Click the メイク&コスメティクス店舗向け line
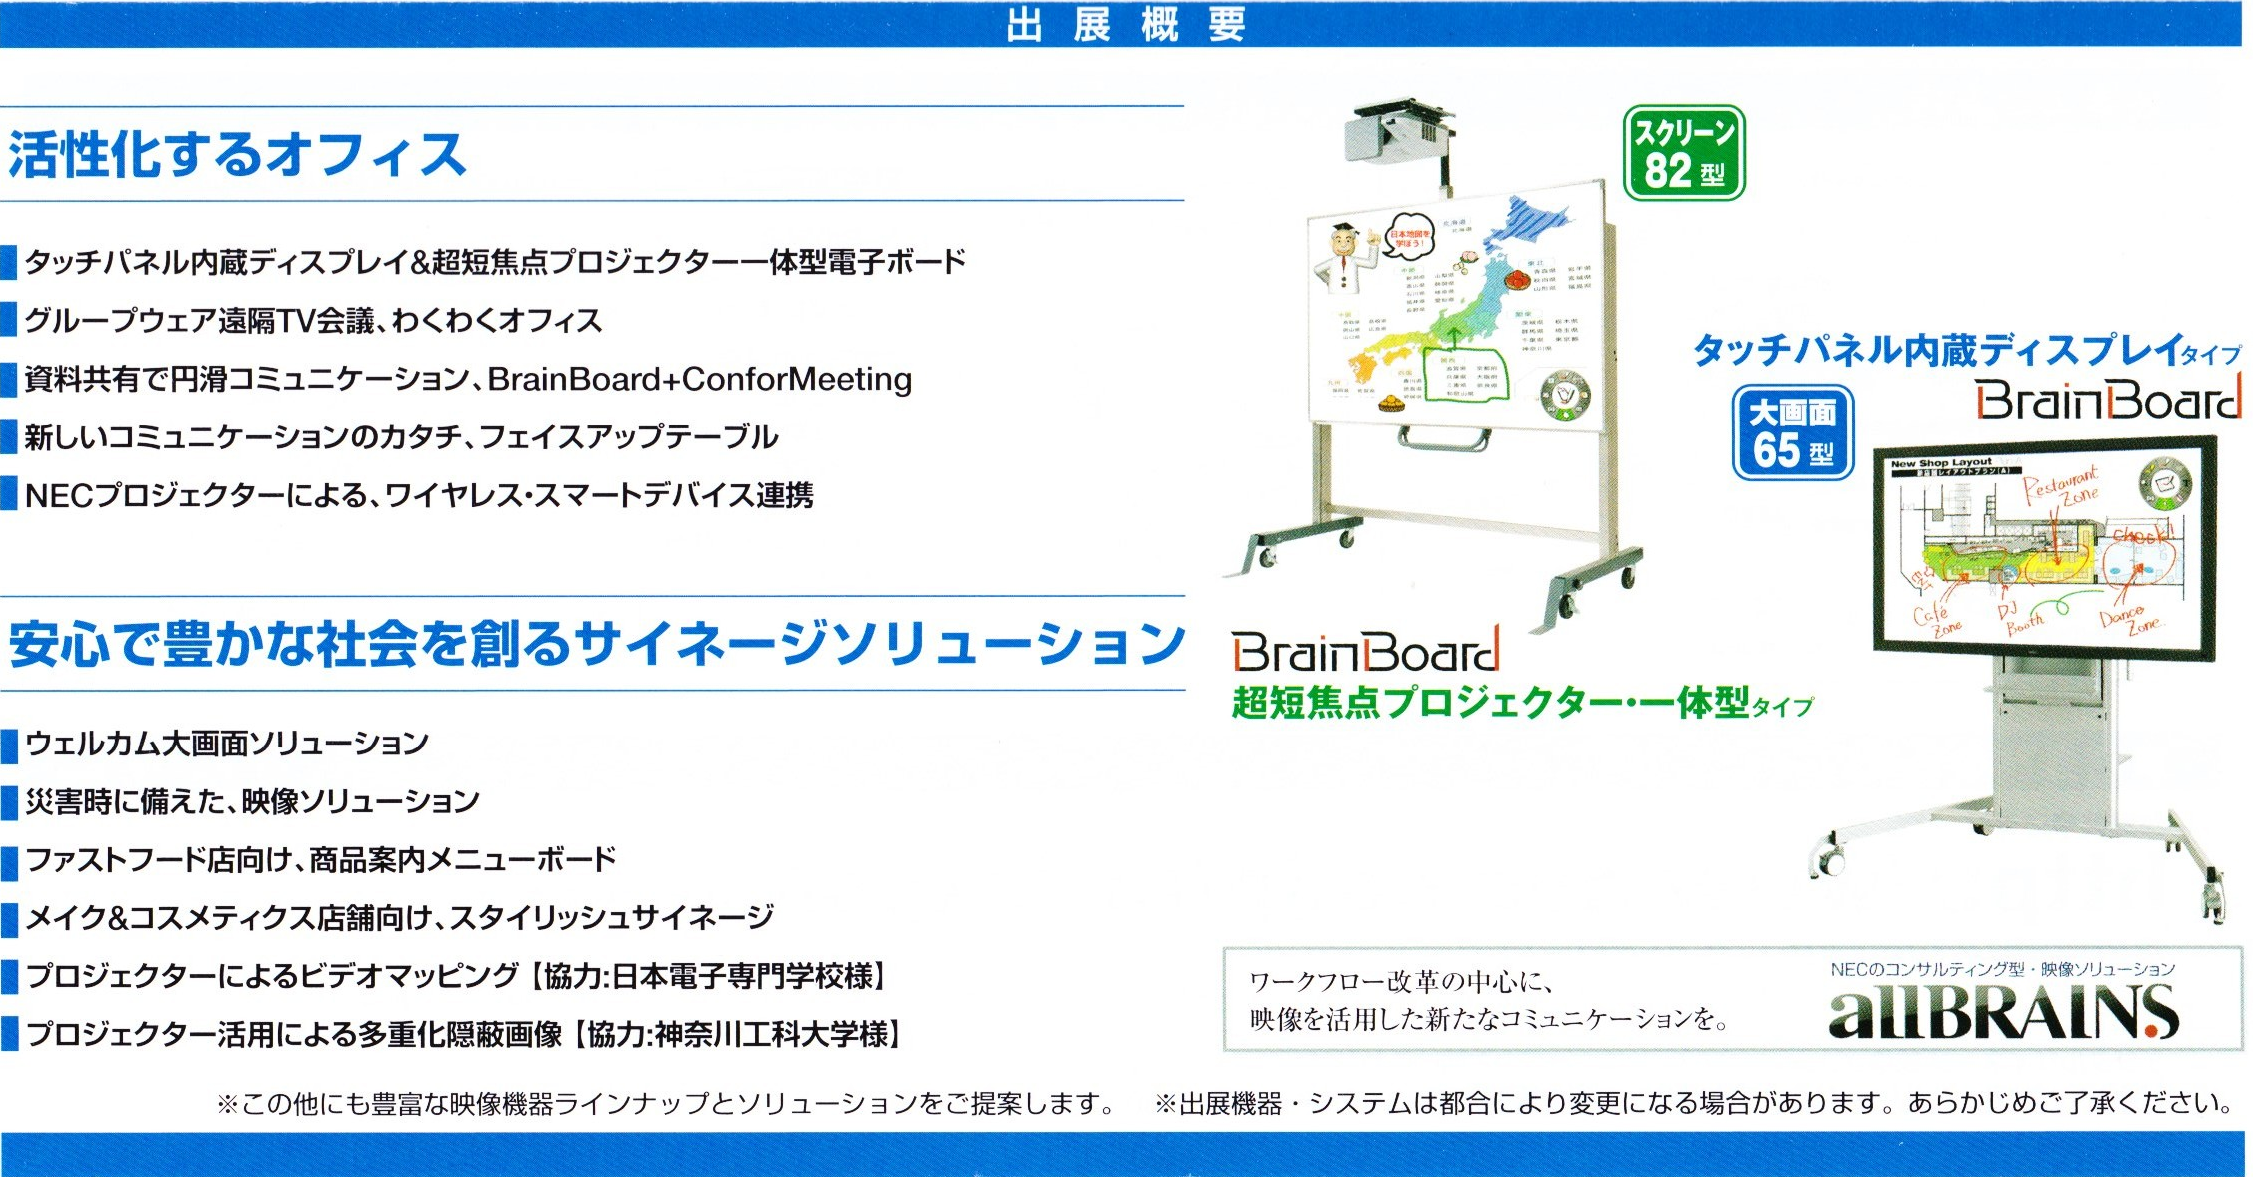 (399, 917)
